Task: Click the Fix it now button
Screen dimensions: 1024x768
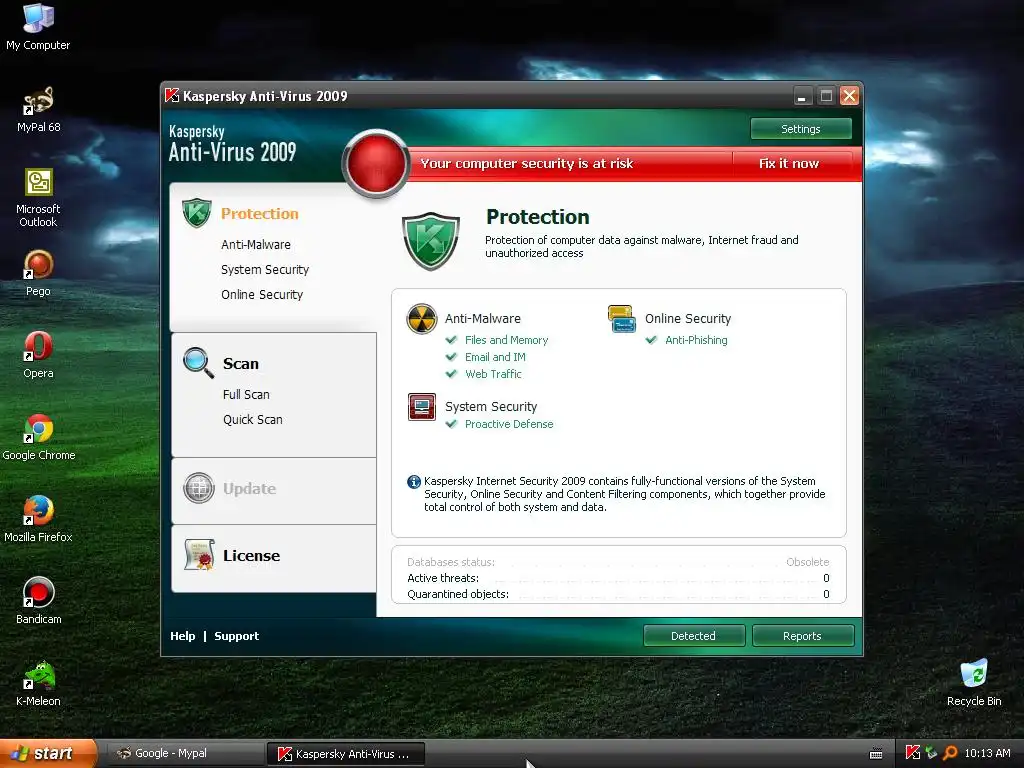Action: coord(789,164)
